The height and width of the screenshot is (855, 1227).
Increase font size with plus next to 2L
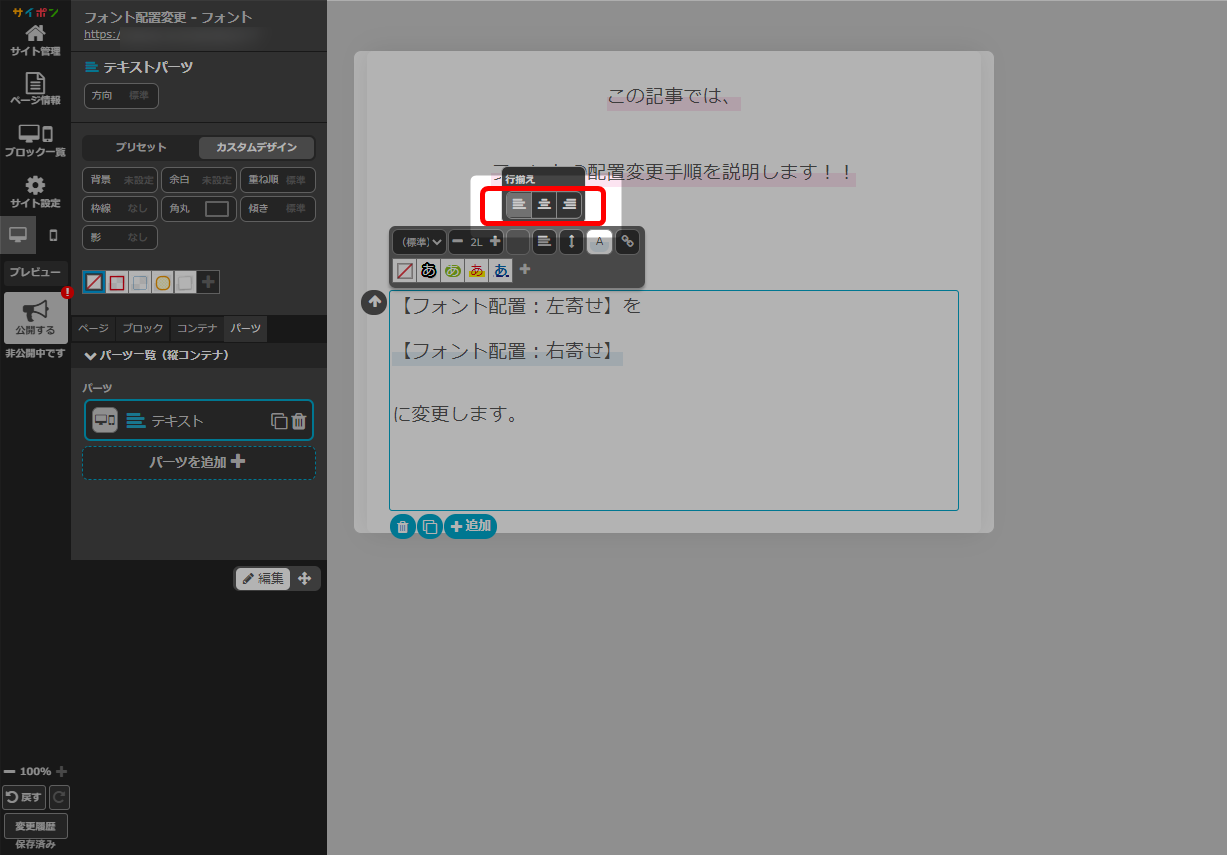click(x=495, y=241)
